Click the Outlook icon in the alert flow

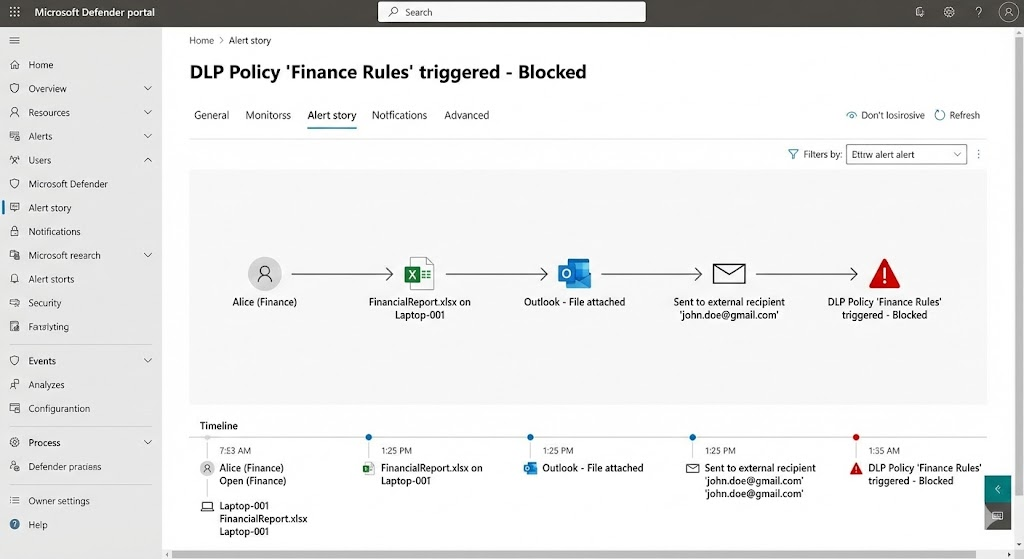point(574,273)
